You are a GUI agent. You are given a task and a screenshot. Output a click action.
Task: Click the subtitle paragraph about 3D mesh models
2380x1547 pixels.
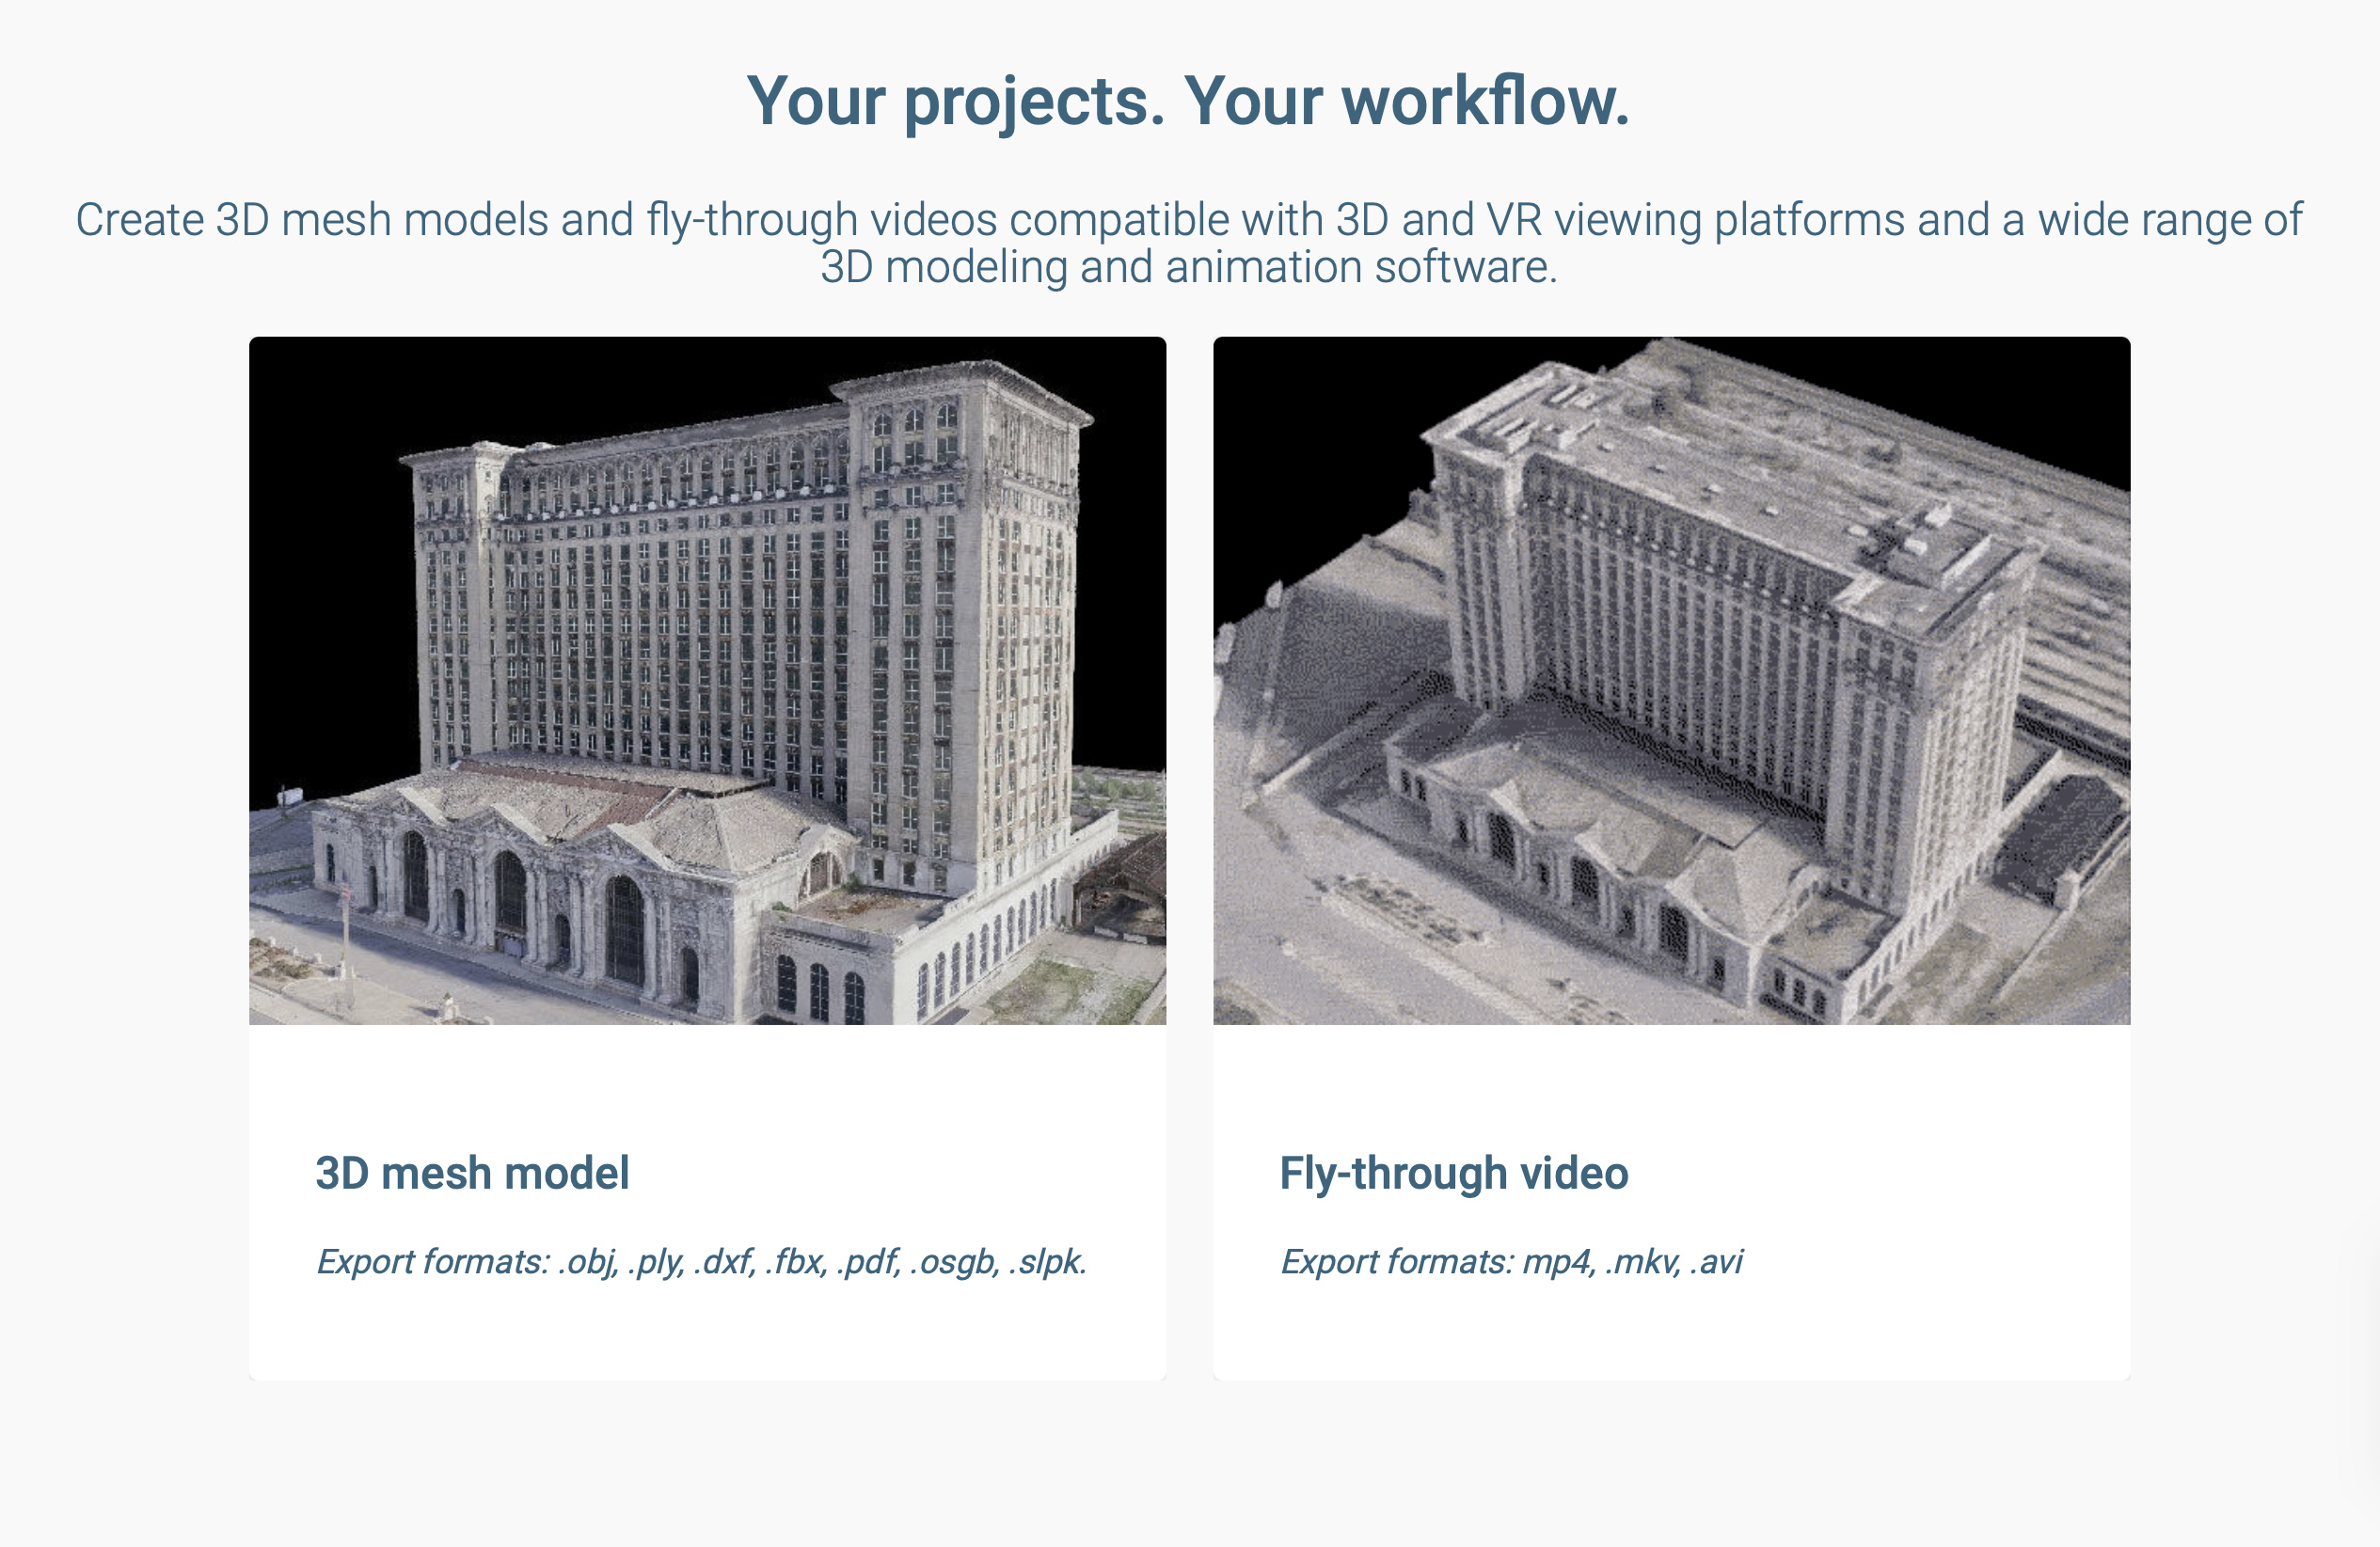click(x=1188, y=220)
